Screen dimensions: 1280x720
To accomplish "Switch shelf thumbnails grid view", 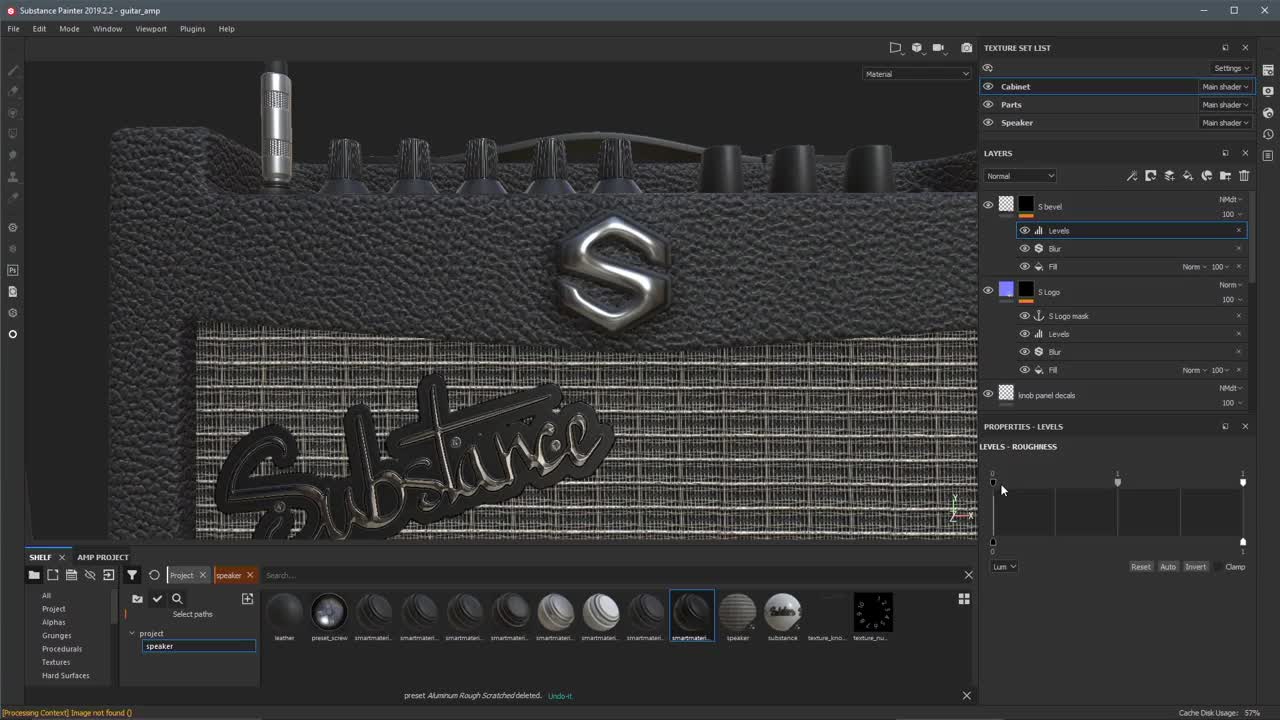I will (964, 599).
